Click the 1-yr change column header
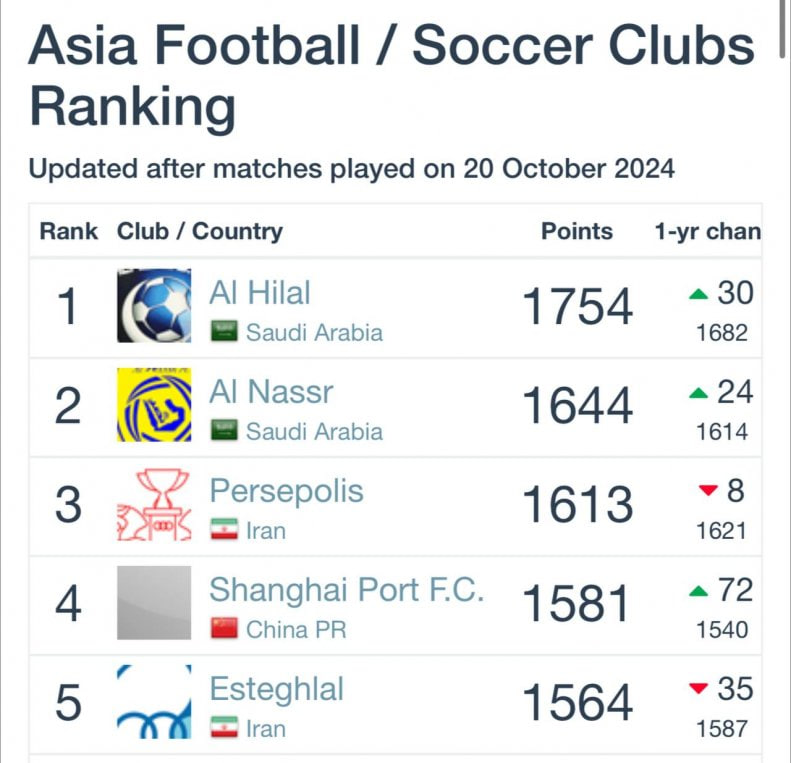 coord(707,232)
